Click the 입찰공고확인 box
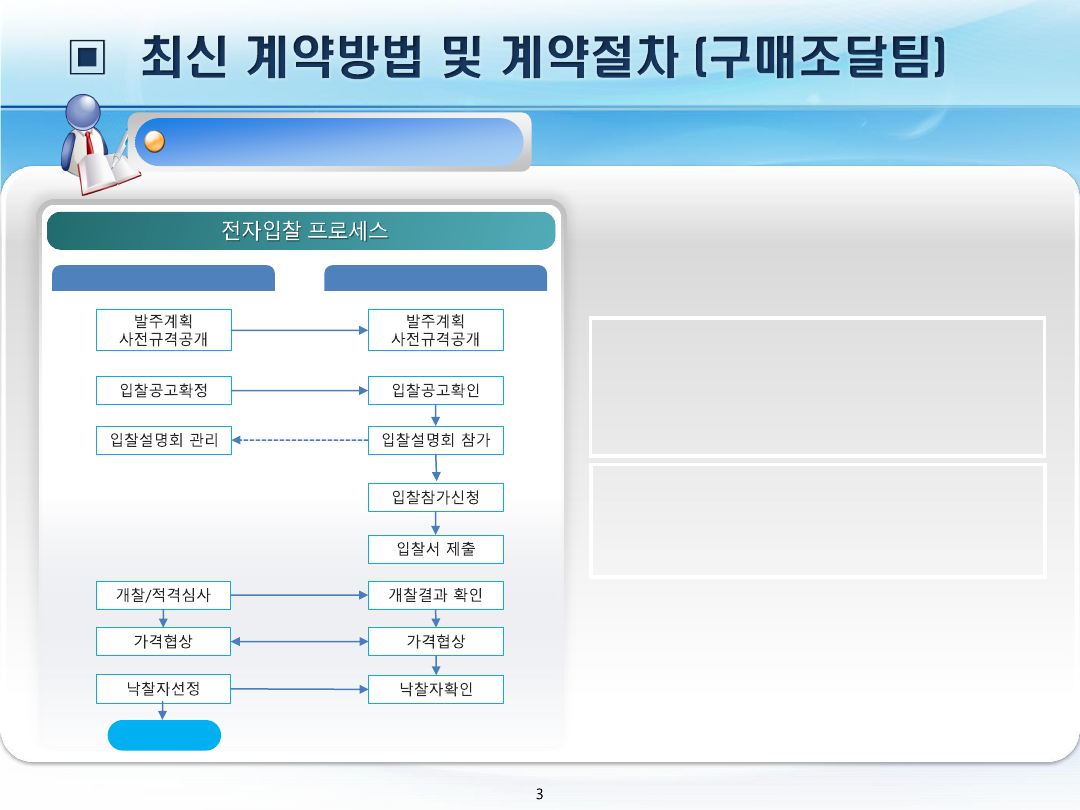 point(436,391)
